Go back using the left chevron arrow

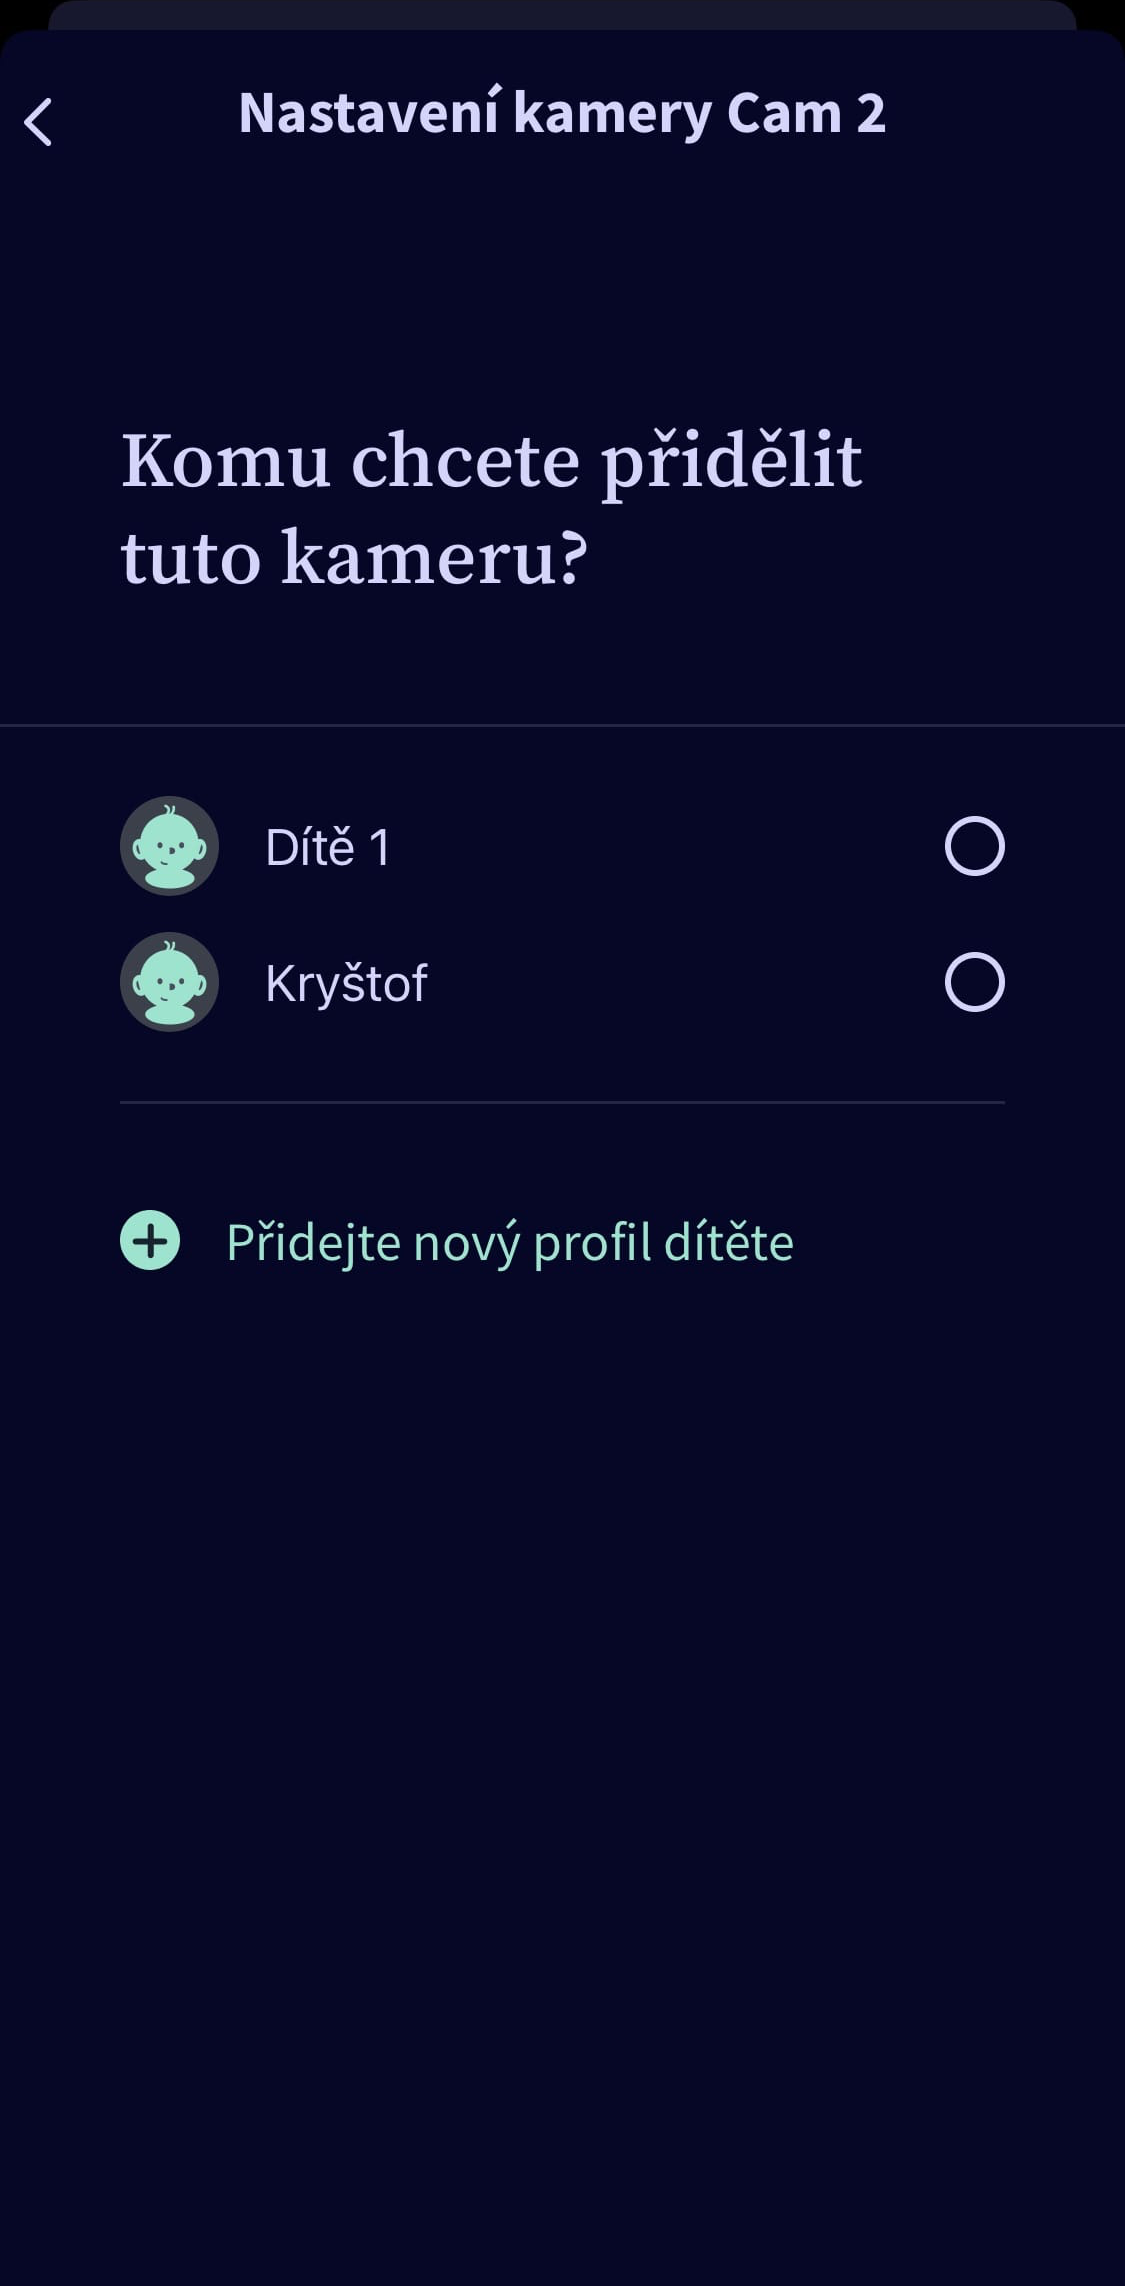coord(38,123)
